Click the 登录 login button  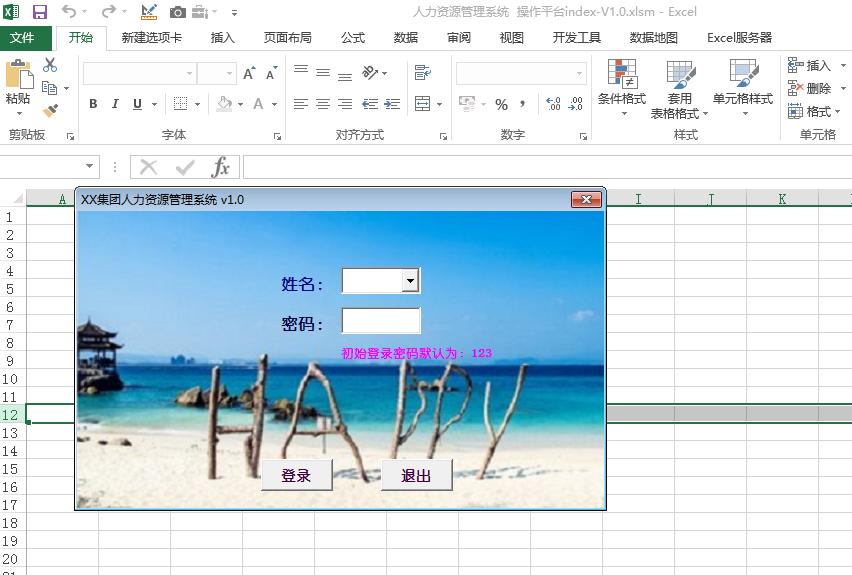297,476
